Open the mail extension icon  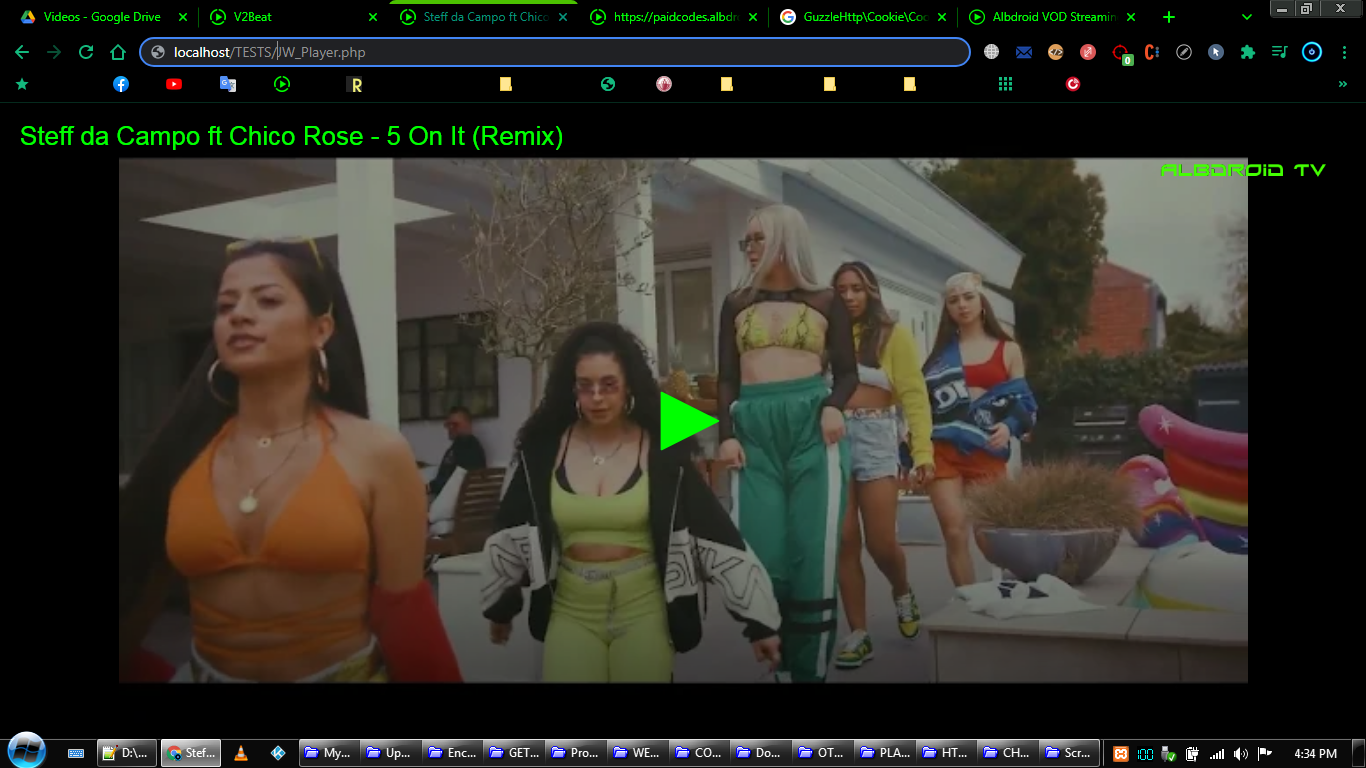coord(1024,52)
